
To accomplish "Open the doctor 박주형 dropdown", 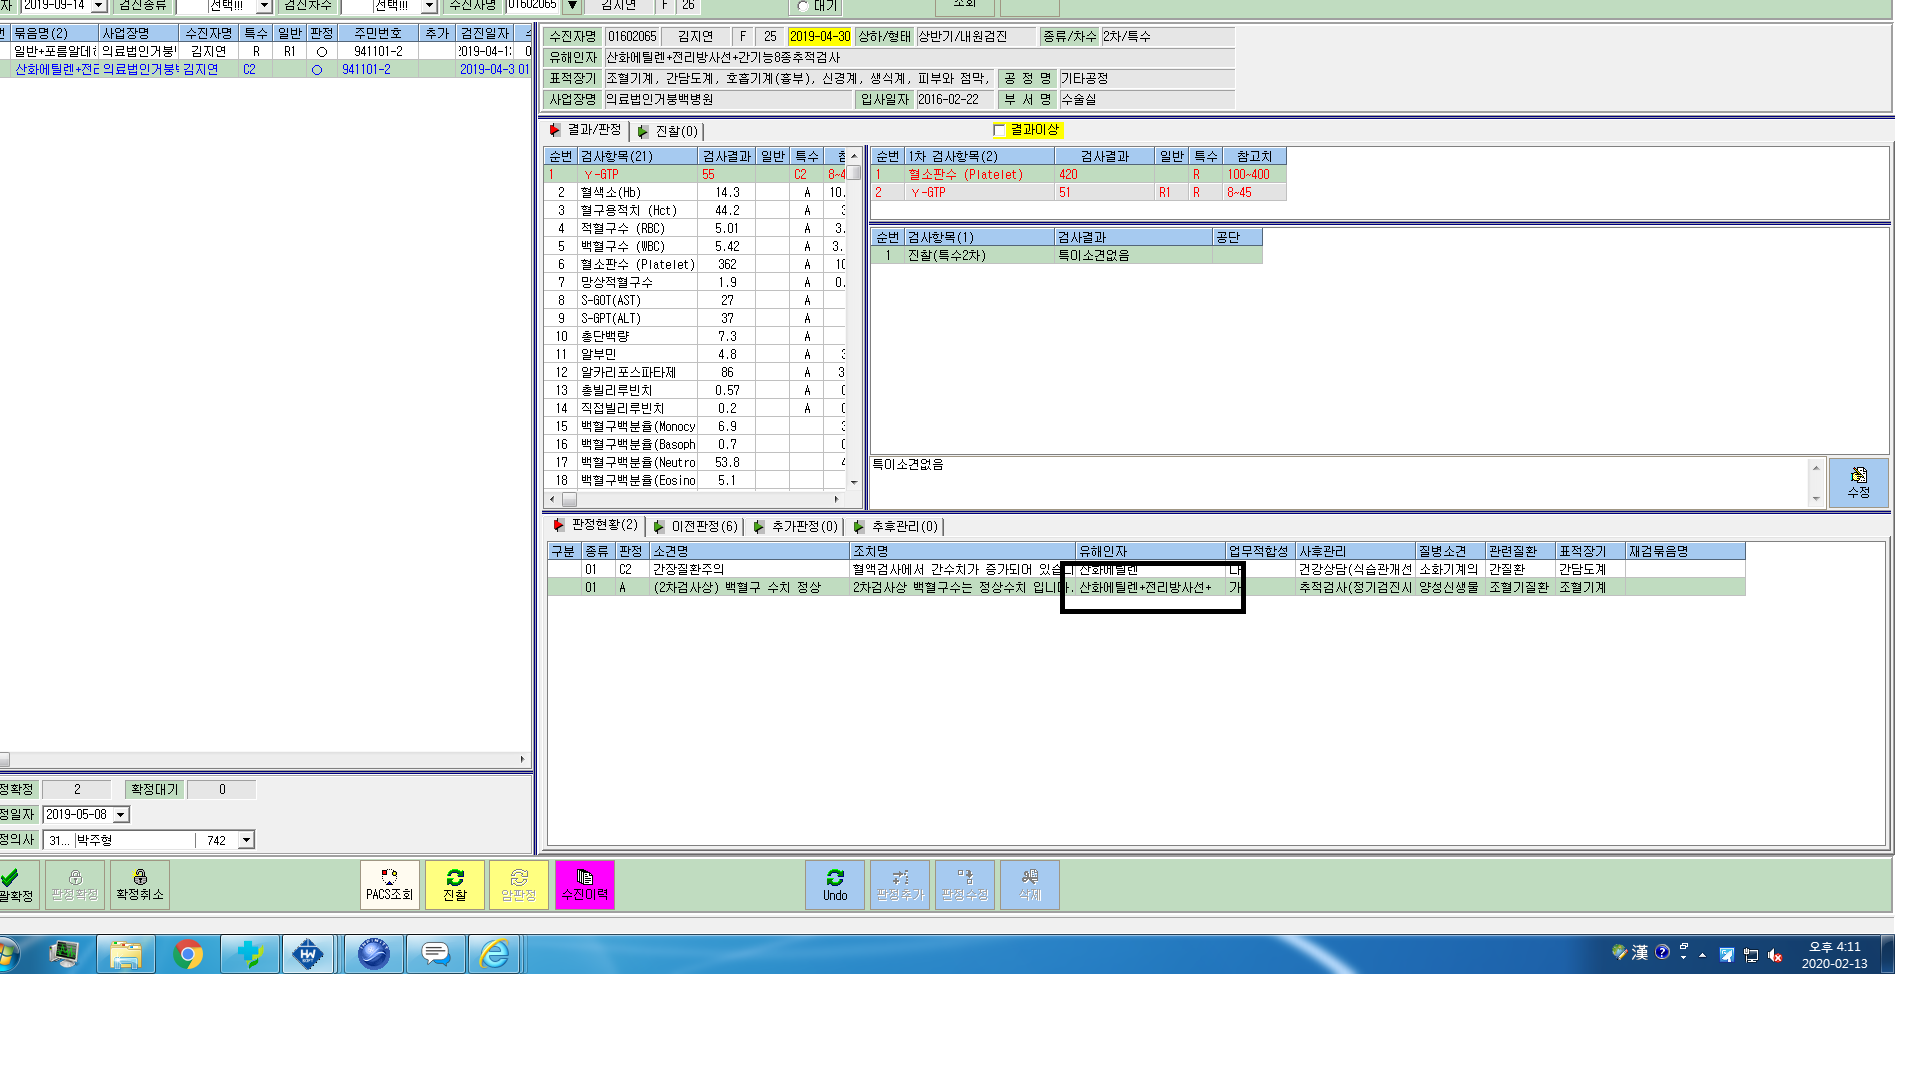I will pos(246,840).
